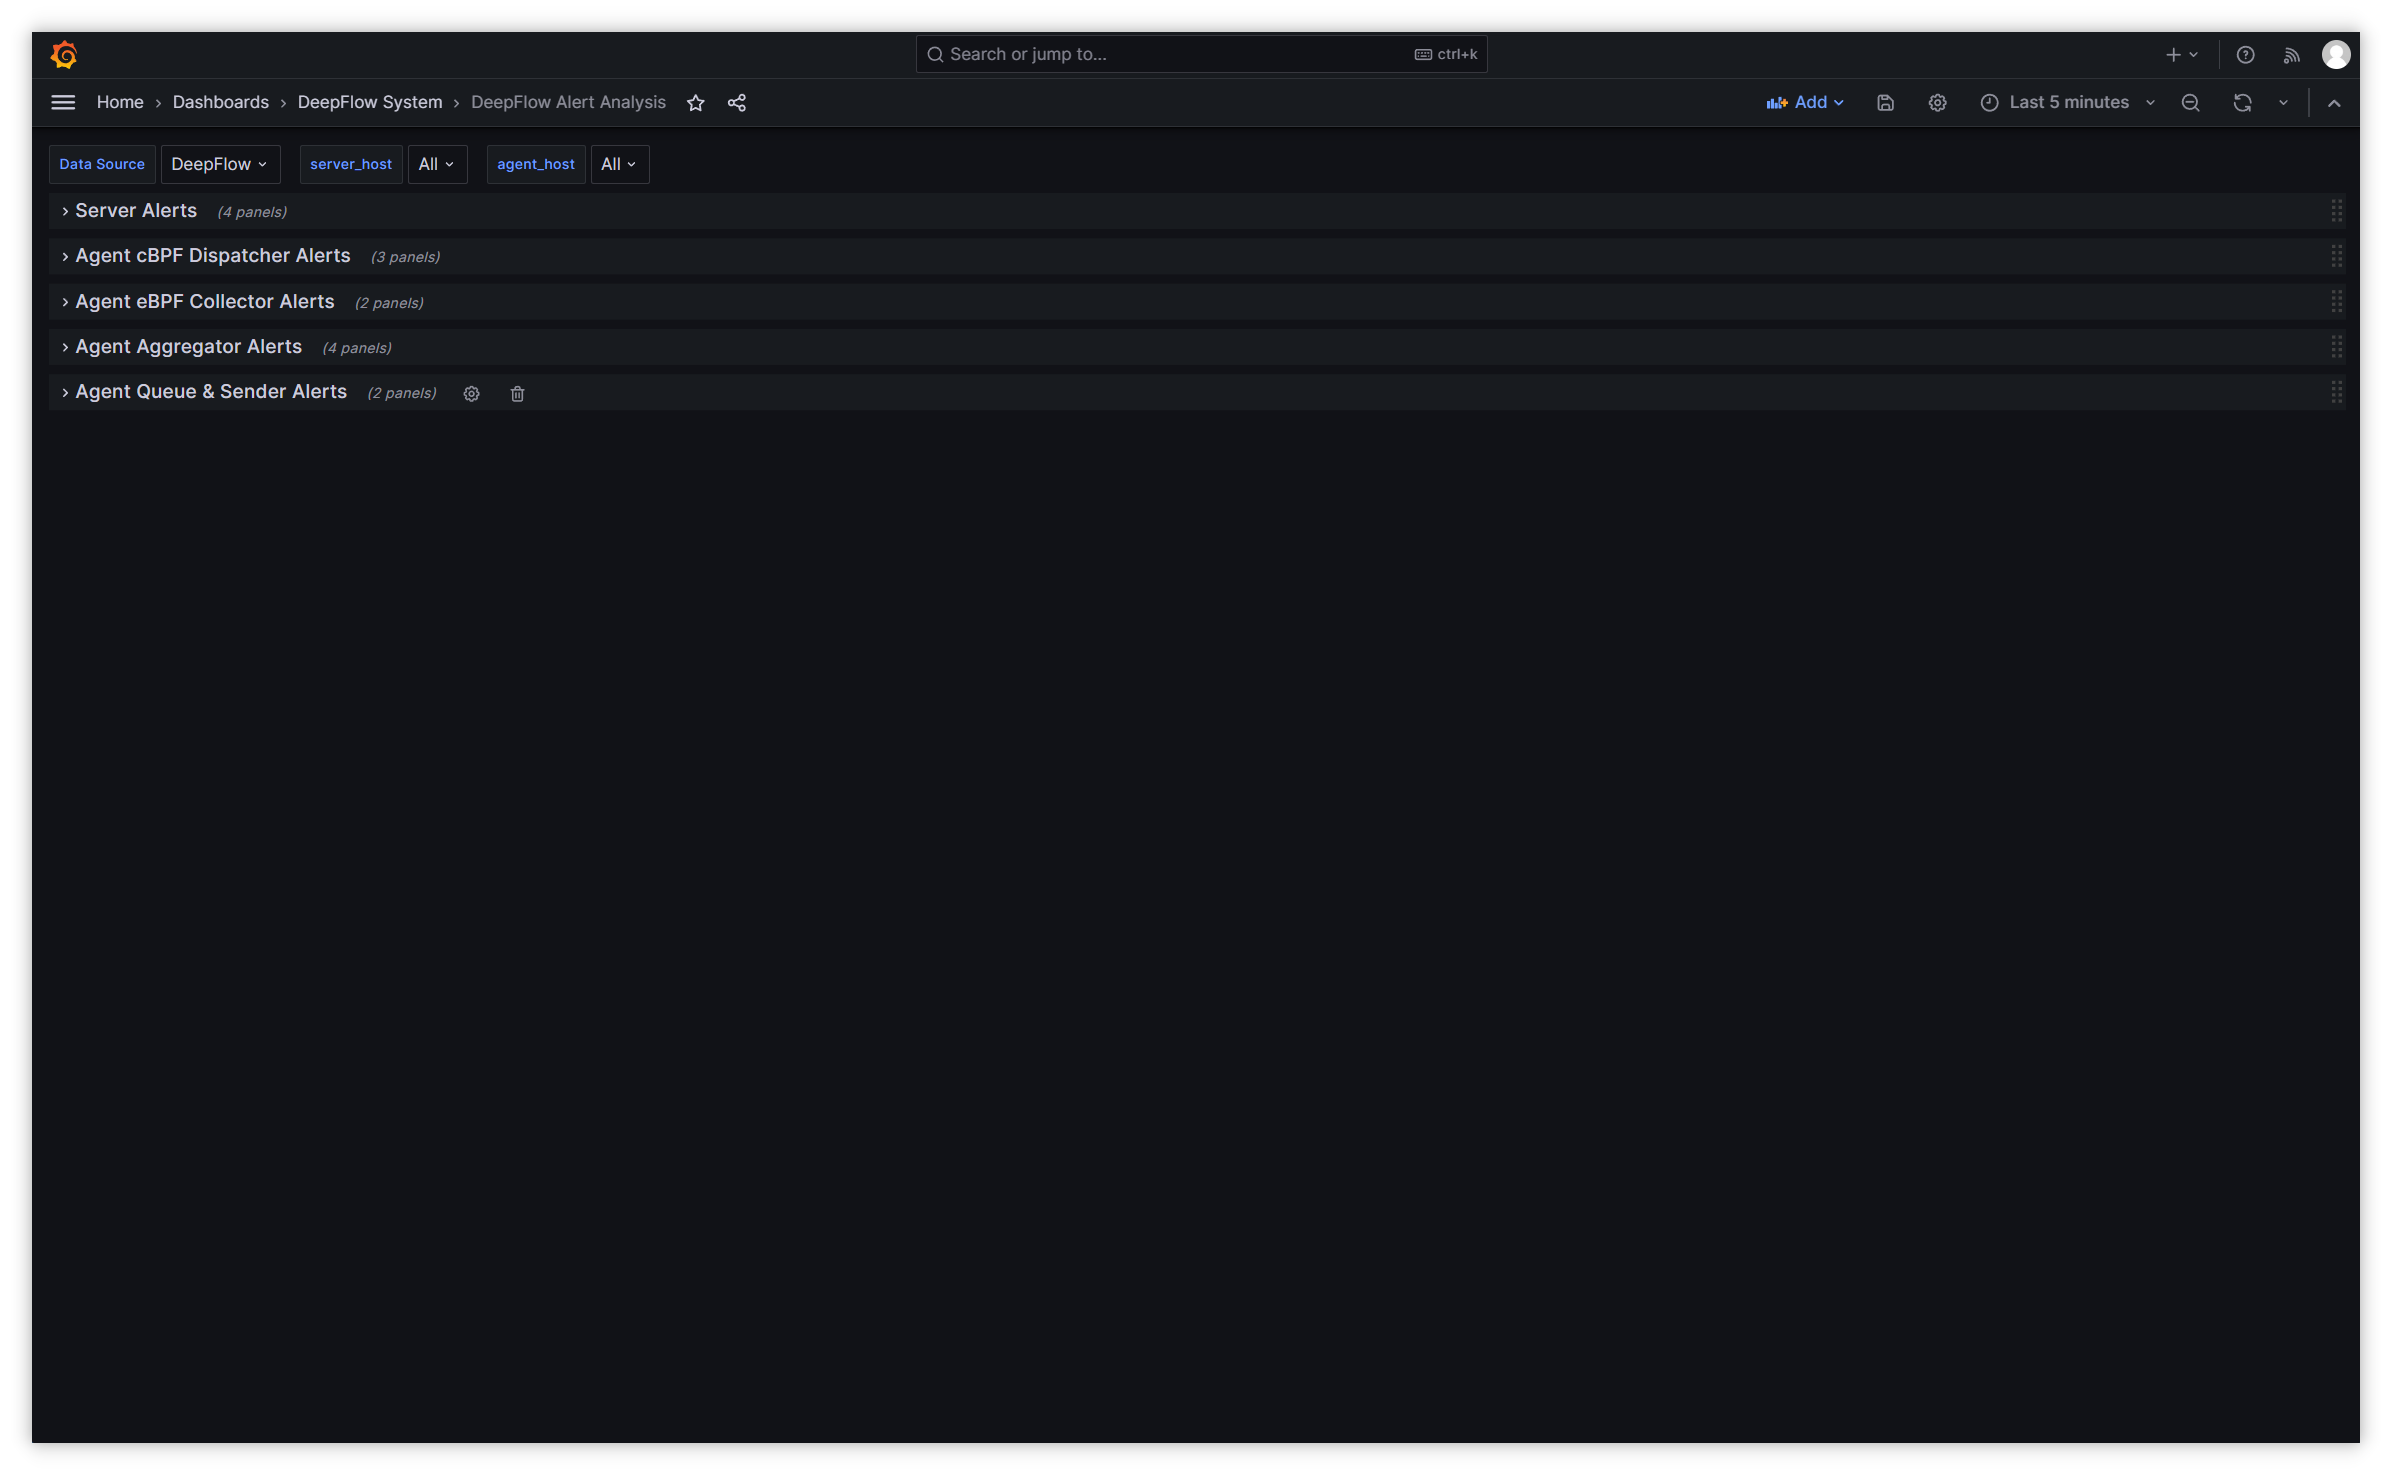The height and width of the screenshot is (1475, 2392).
Task: Go to Dashboards breadcrumb link
Action: [x=220, y=103]
